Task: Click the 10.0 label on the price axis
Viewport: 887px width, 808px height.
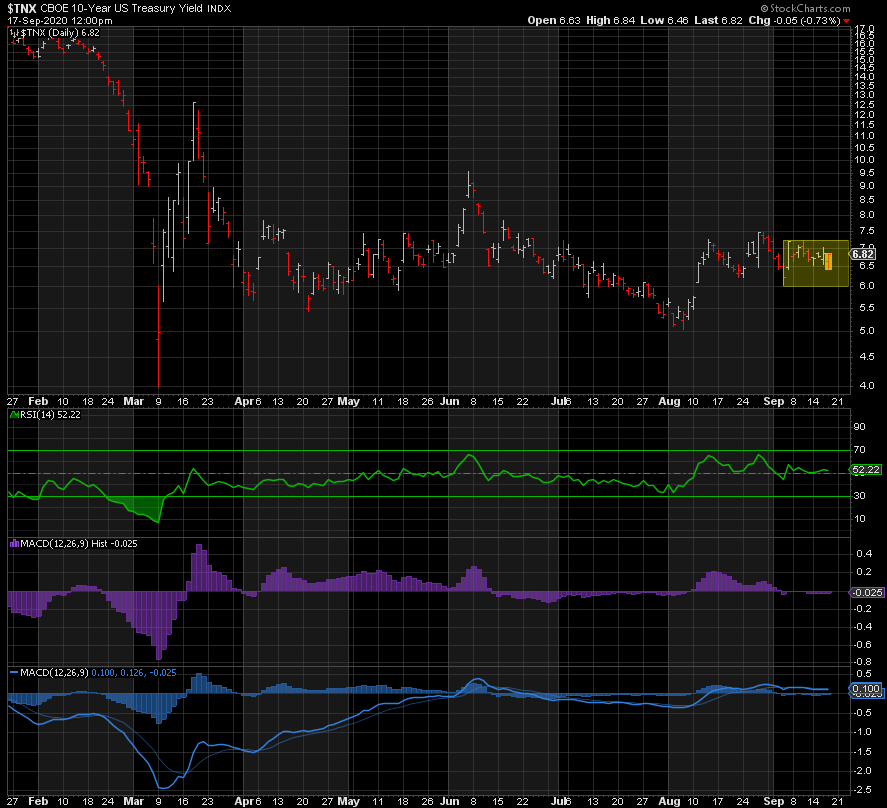Action: tap(864, 160)
